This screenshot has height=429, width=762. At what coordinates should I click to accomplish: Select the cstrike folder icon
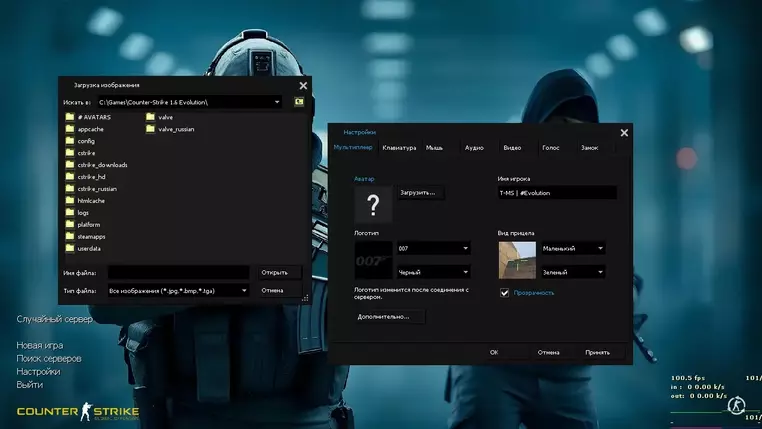tap(70, 153)
